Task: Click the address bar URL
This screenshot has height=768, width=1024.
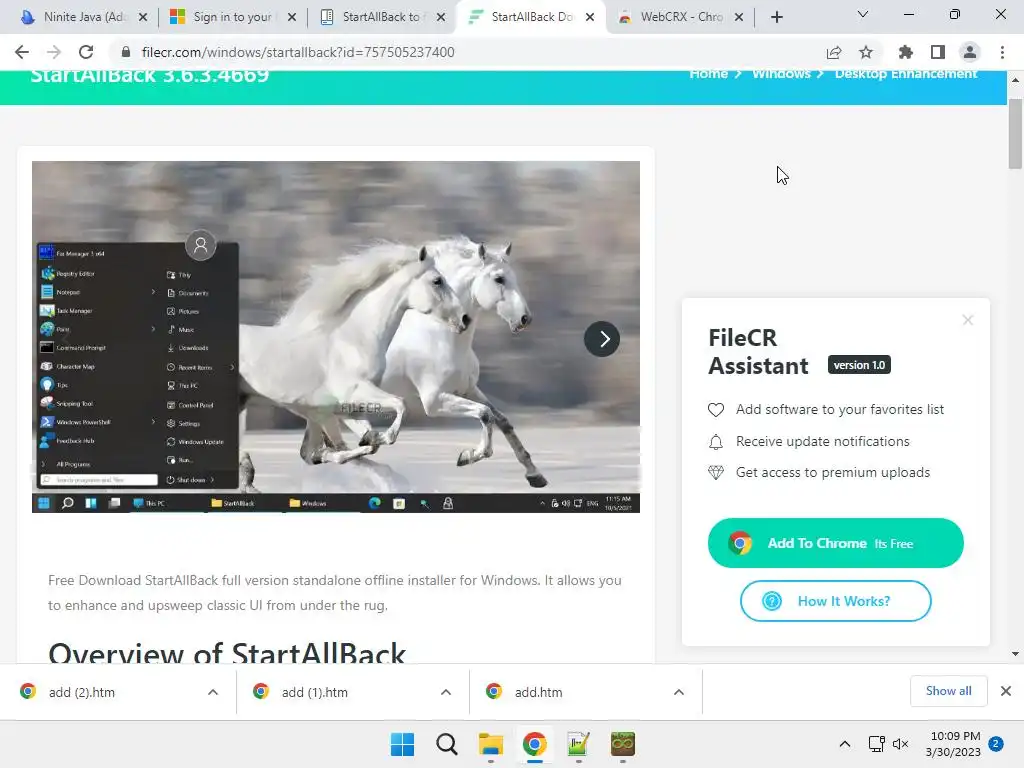Action: [298, 52]
